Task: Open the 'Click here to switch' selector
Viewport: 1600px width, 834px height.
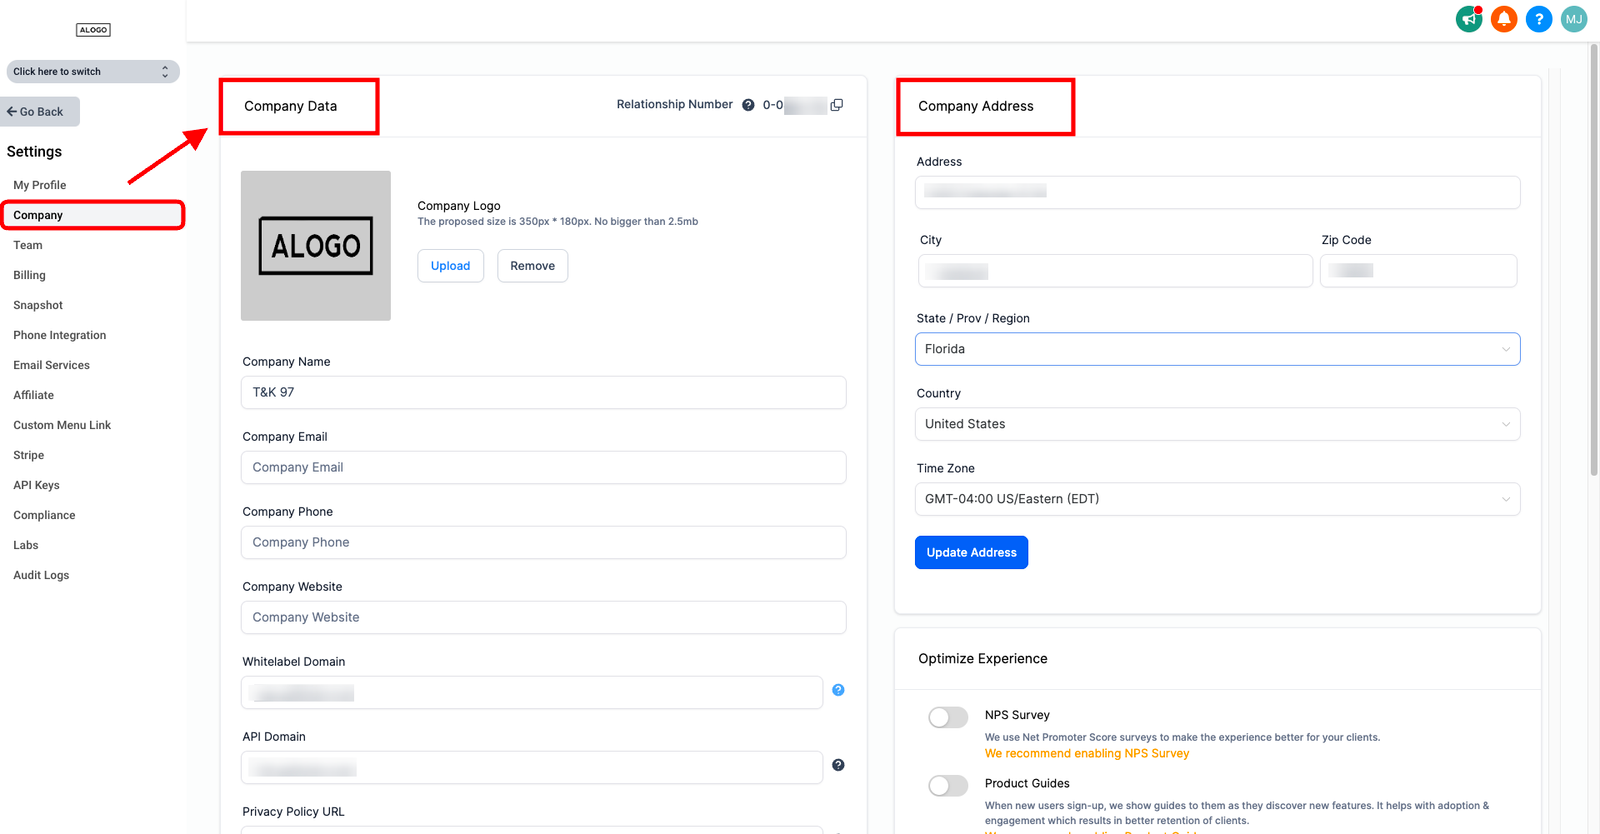Action: point(92,72)
